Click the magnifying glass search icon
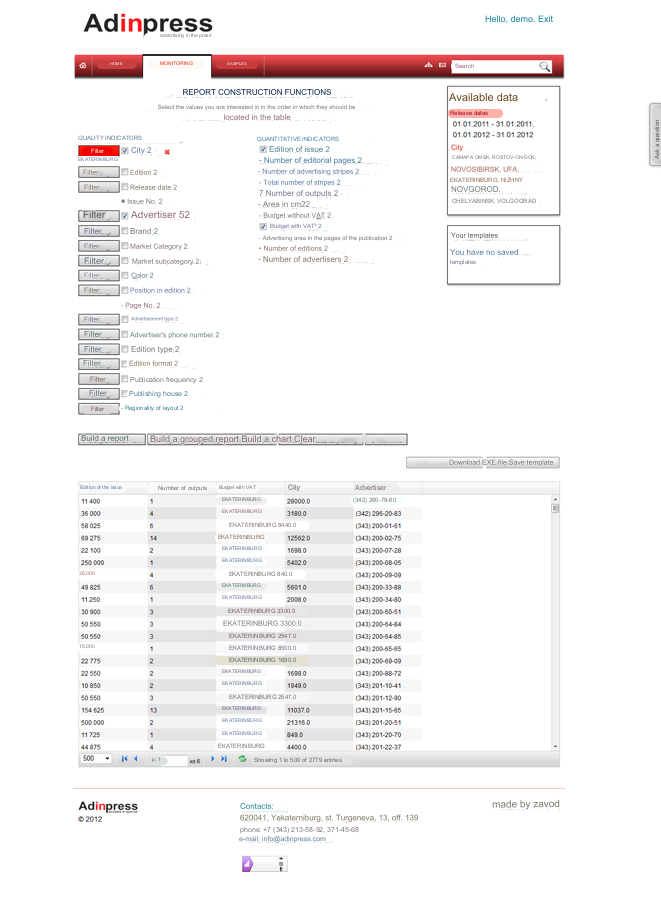Image resolution: width=661 pixels, height=916 pixels. coord(544,66)
